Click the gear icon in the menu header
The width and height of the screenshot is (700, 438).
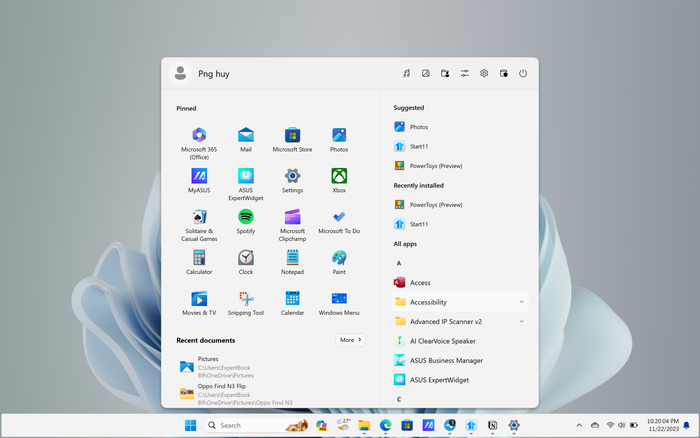point(484,73)
